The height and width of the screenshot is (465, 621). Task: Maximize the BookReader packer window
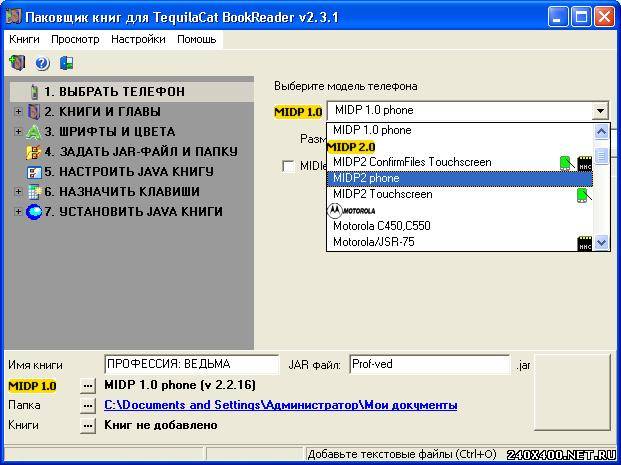click(x=581, y=17)
